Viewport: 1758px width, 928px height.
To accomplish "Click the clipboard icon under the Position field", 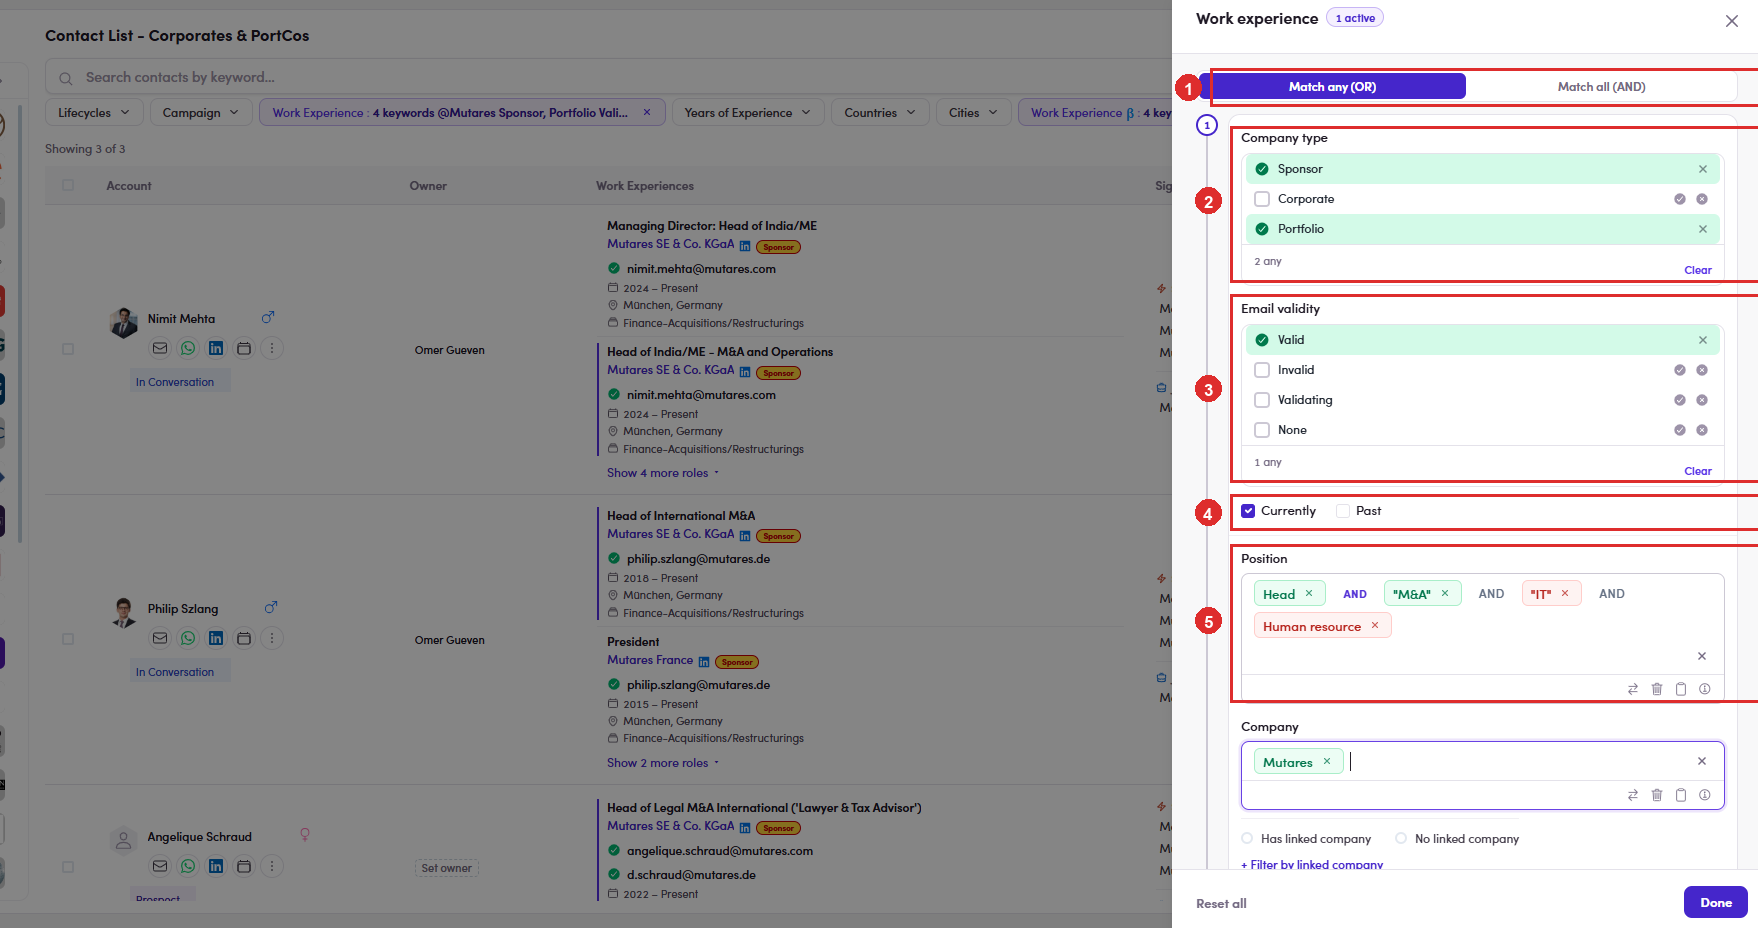I will click(x=1681, y=689).
